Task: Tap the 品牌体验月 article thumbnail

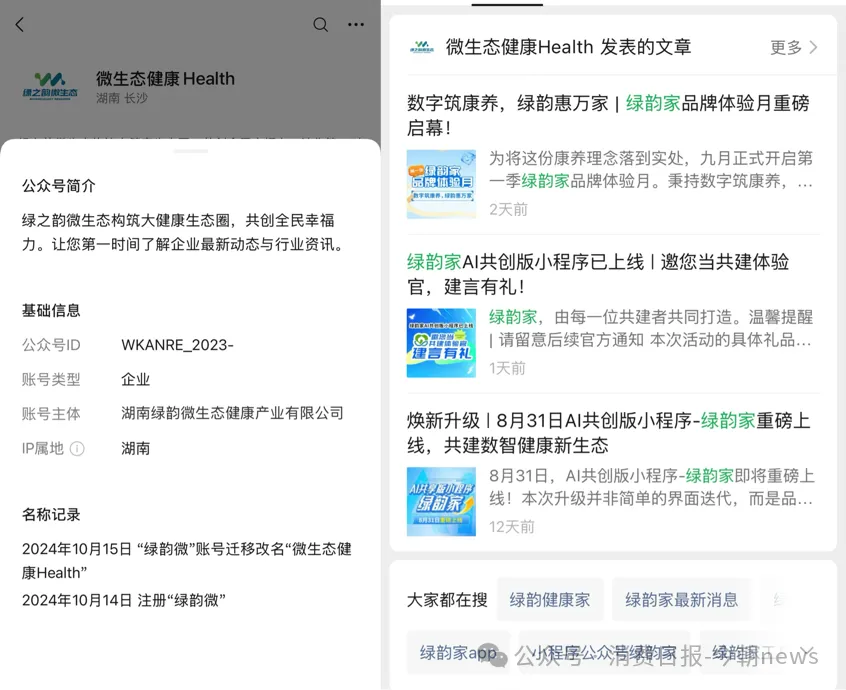Action: click(x=441, y=184)
